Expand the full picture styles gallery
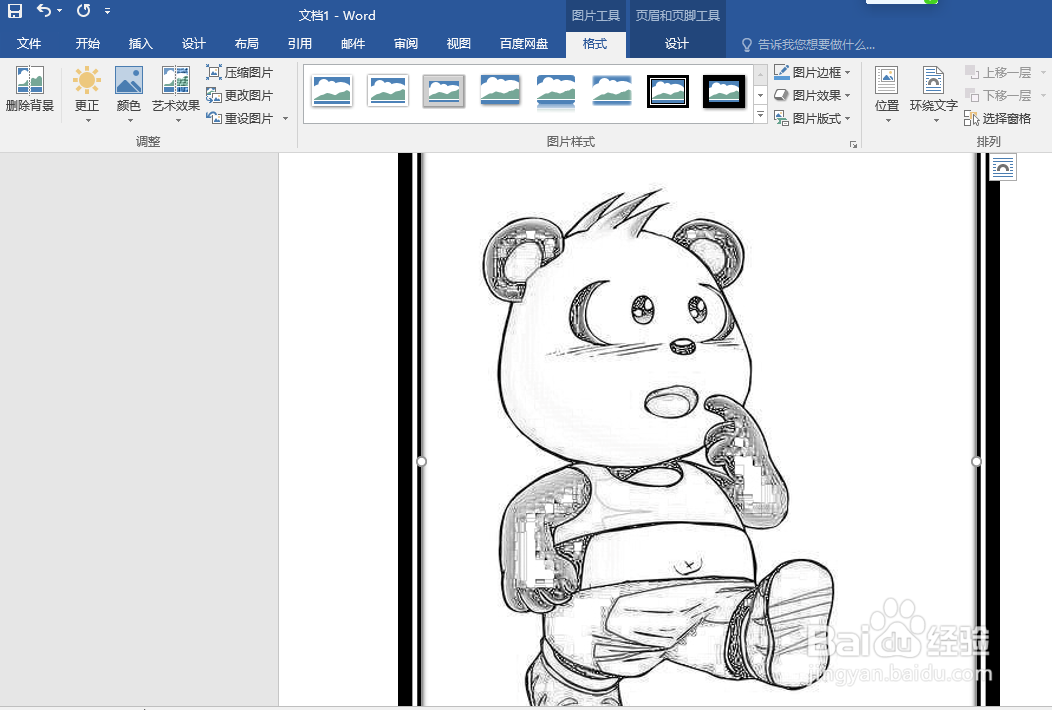Image resolution: width=1052 pixels, height=710 pixels. pos(760,115)
